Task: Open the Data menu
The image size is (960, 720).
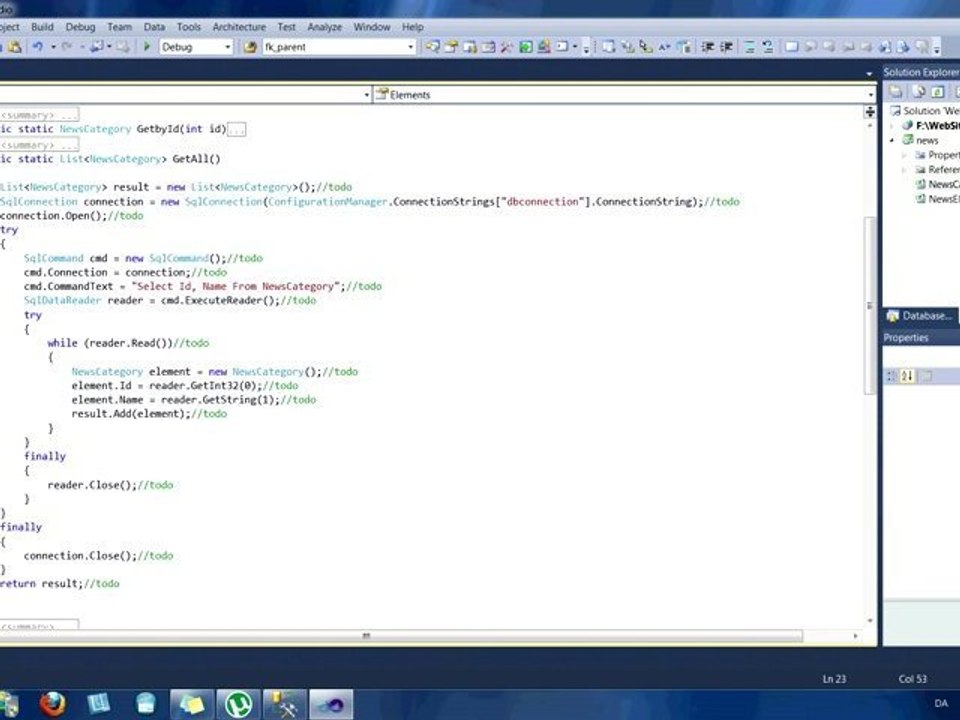Action: pyautogui.click(x=154, y=27)
